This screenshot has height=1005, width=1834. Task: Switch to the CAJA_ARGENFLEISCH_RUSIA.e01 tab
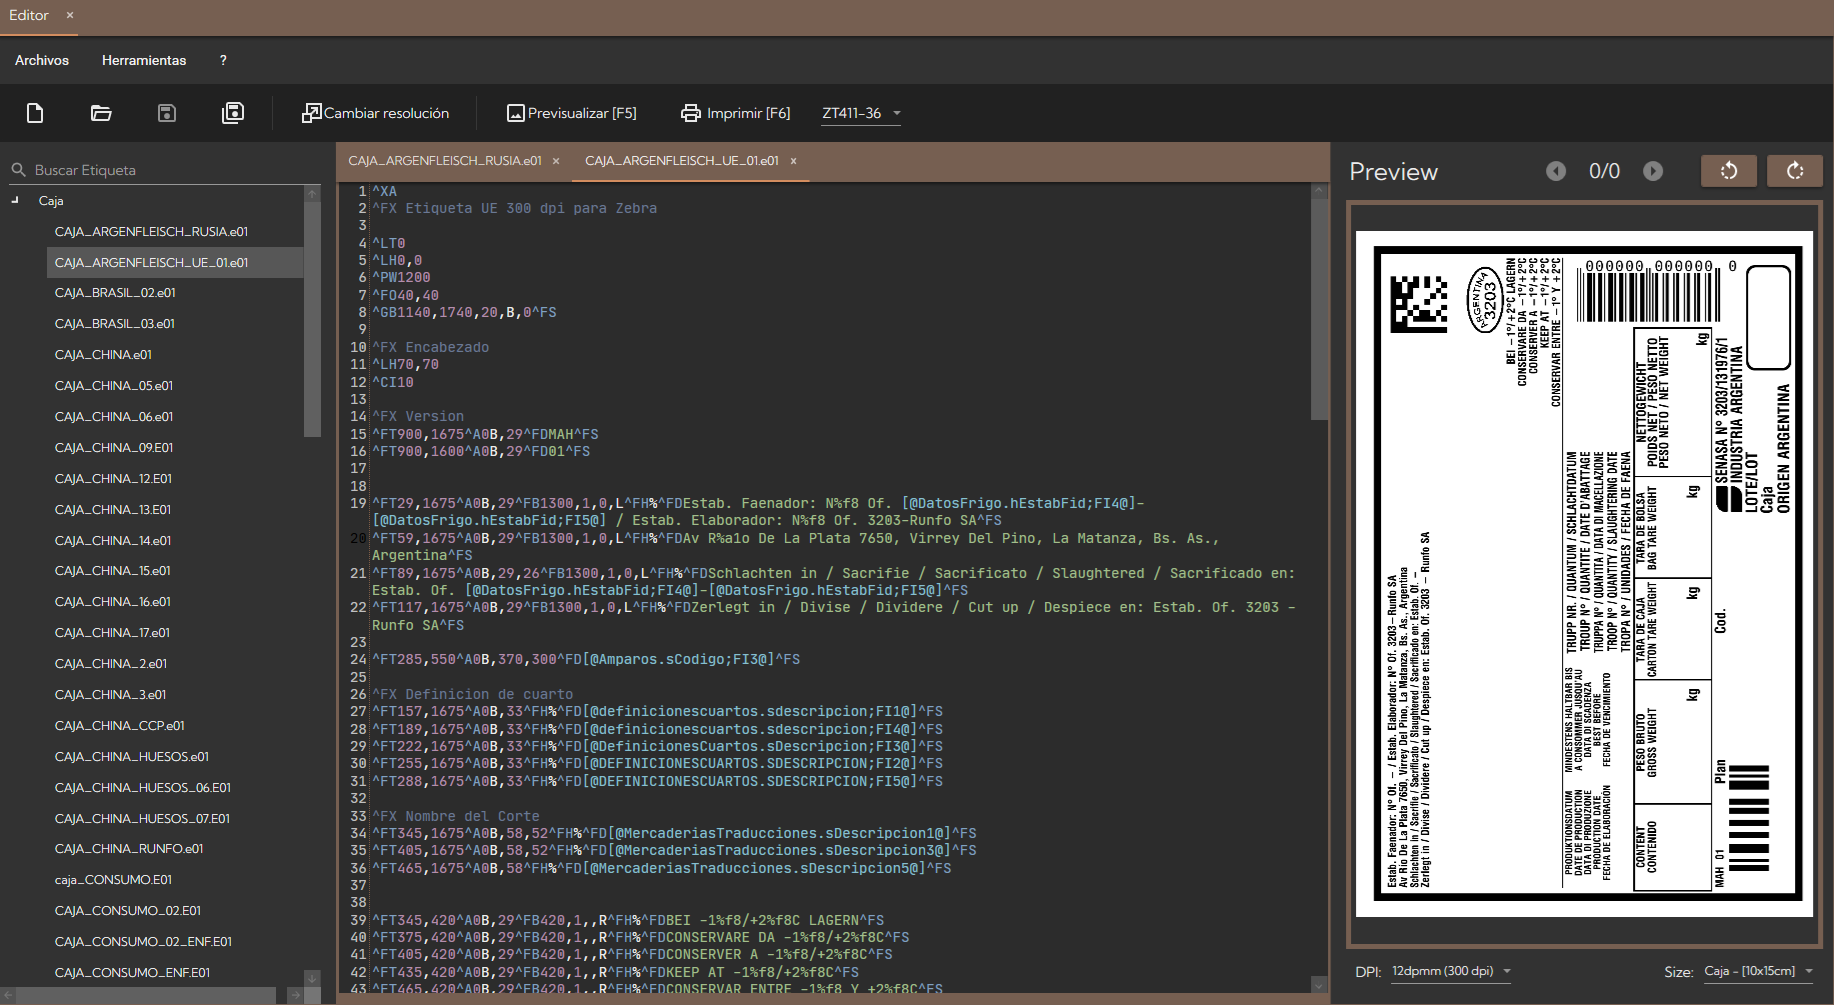point(445,161)
